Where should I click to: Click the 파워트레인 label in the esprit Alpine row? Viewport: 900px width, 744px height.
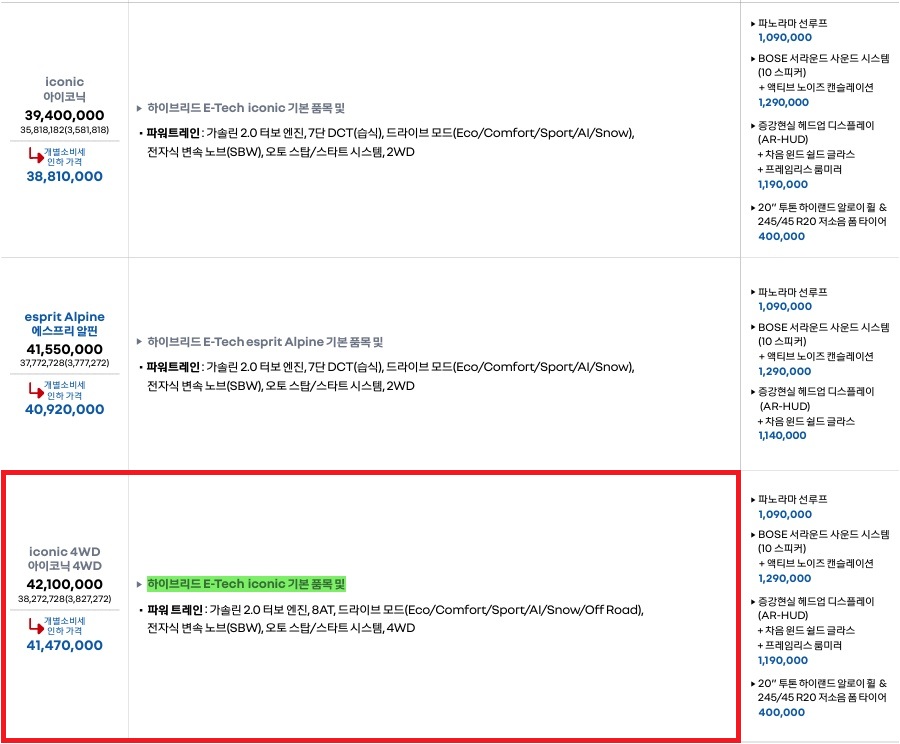(x=174, y=367)
